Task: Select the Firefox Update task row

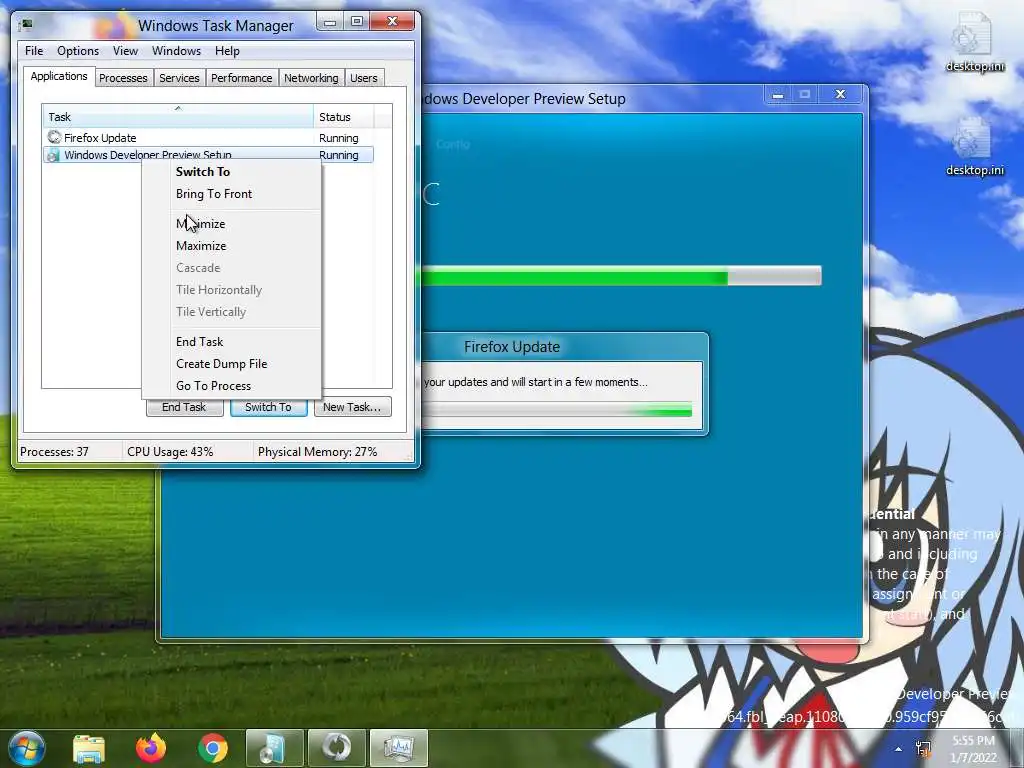Action: [208, 138]
